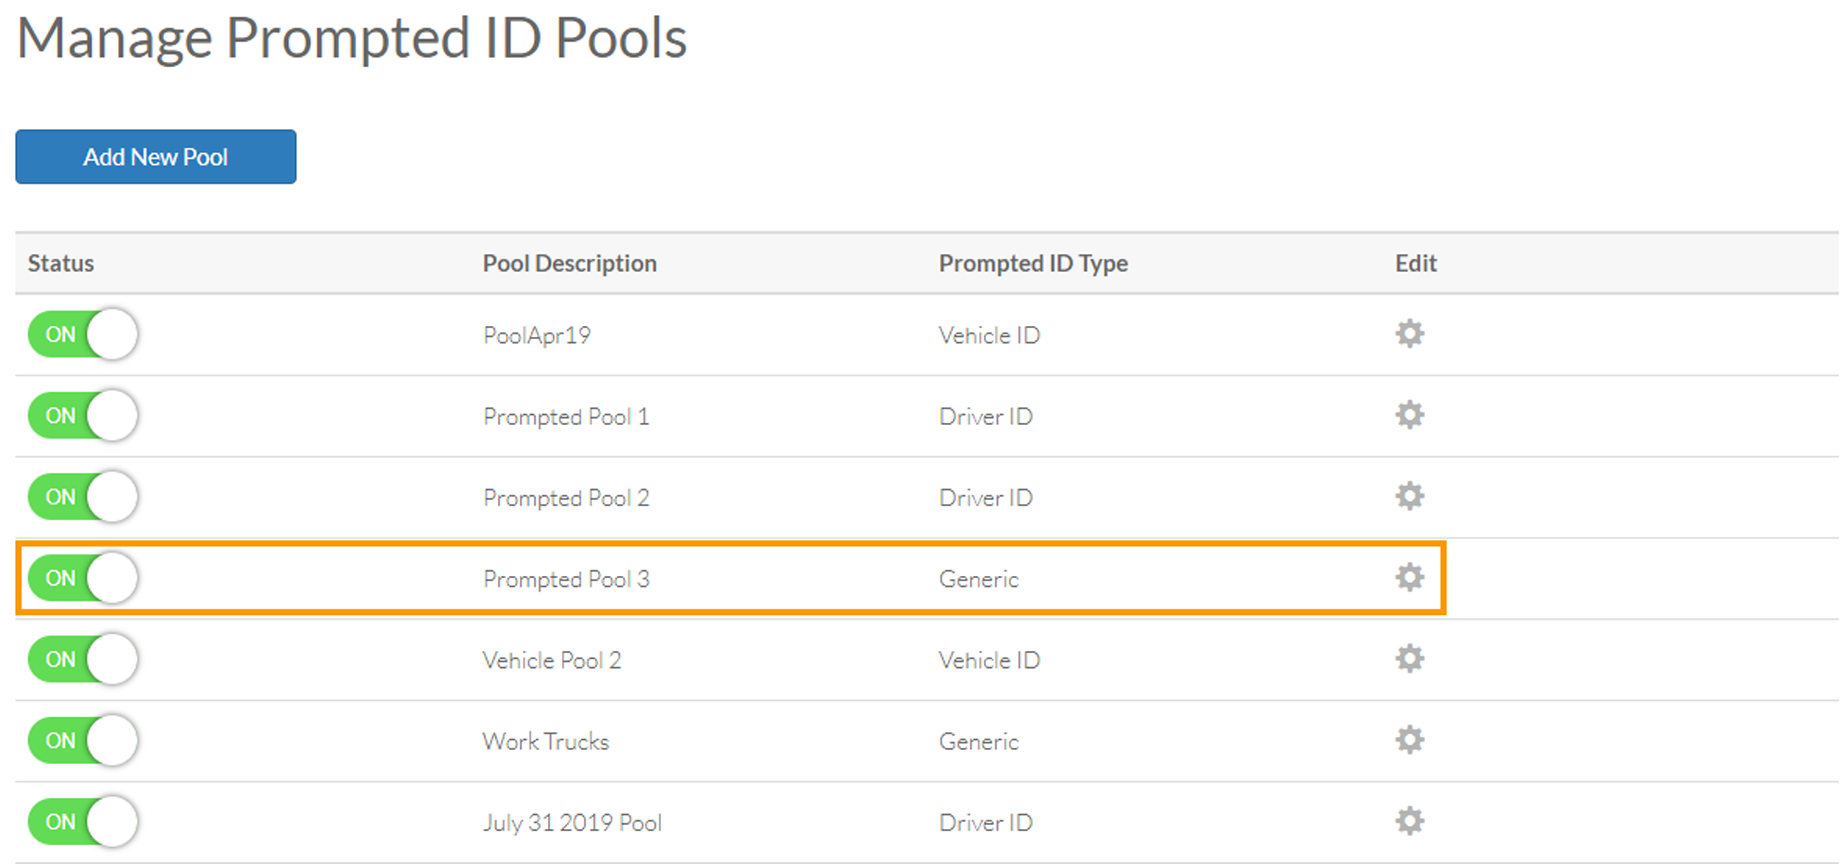The width and height of the screenshot is (1847, 864).
Task: Select the Pool Description column header
Action: coord(569,263)
